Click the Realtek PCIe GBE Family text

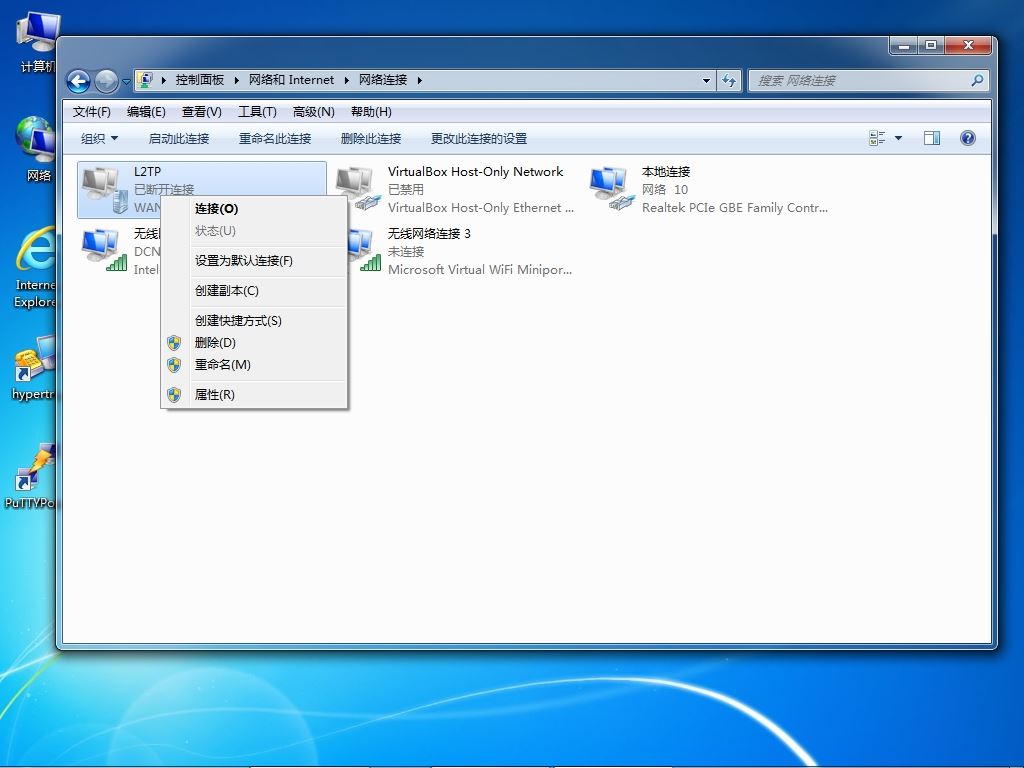pyautogui.click(x=734, y=208)
